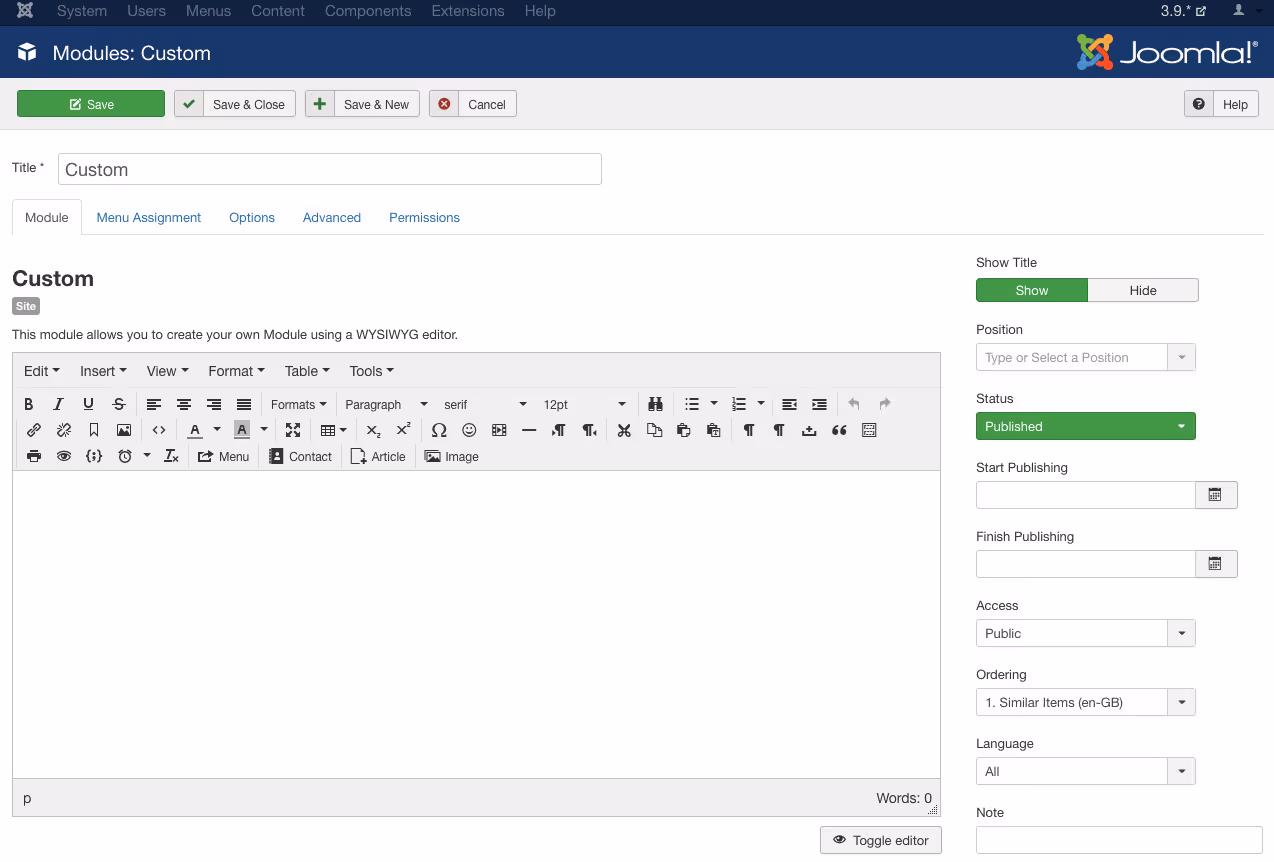Toggle bold text in the editor
The width and height of the screenshot is (1274, 862).
(28, 404)
